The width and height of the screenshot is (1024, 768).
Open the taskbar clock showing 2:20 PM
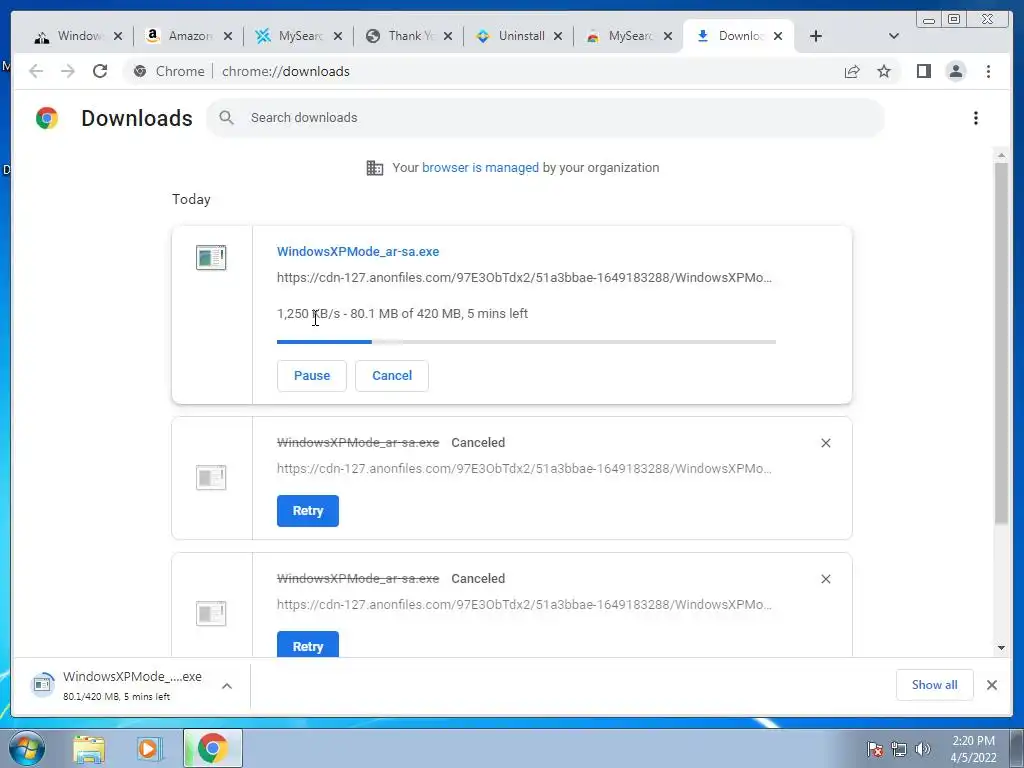coord(973,749)
